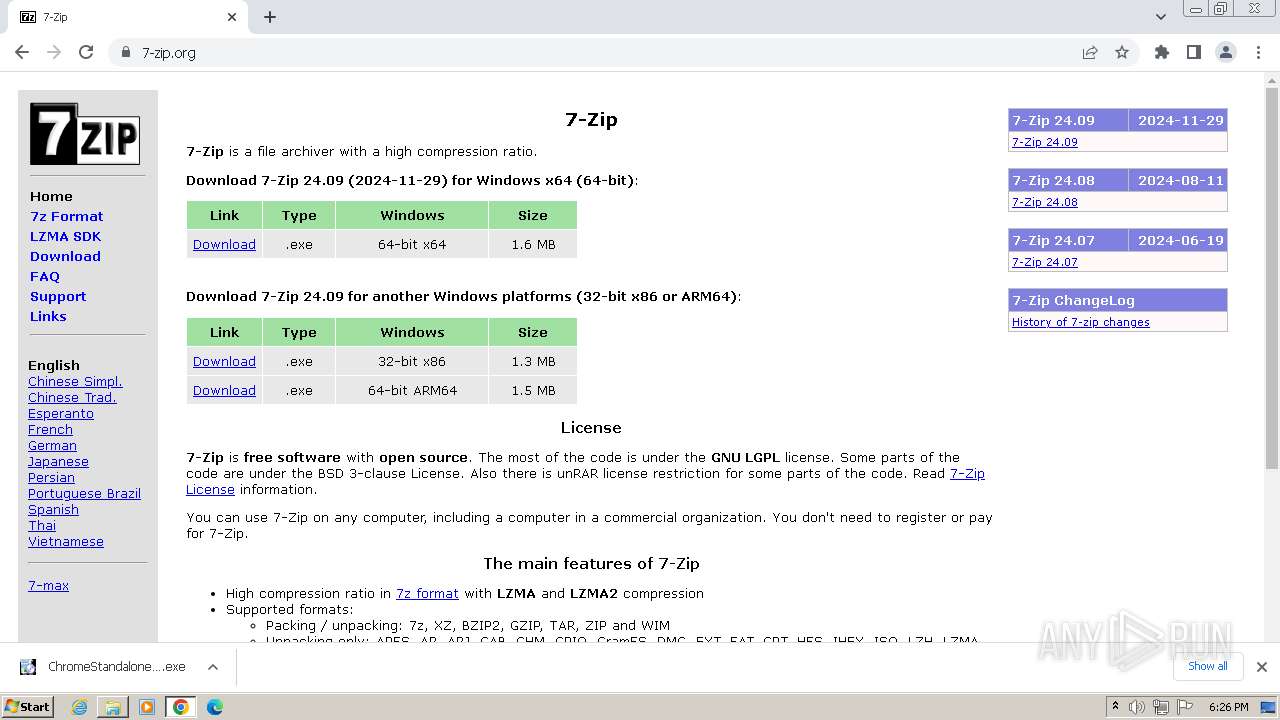This screenshot has width=1280, height=720.
Task: Open the FAQ page
Action: 45,276
